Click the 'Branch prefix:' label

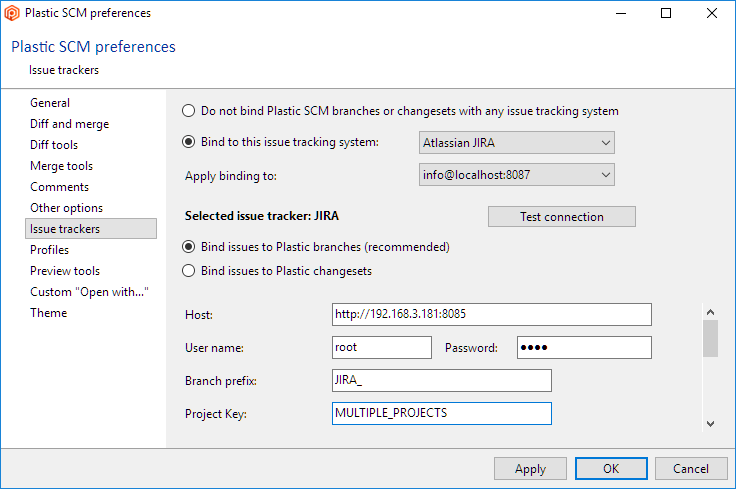[221, 381]
